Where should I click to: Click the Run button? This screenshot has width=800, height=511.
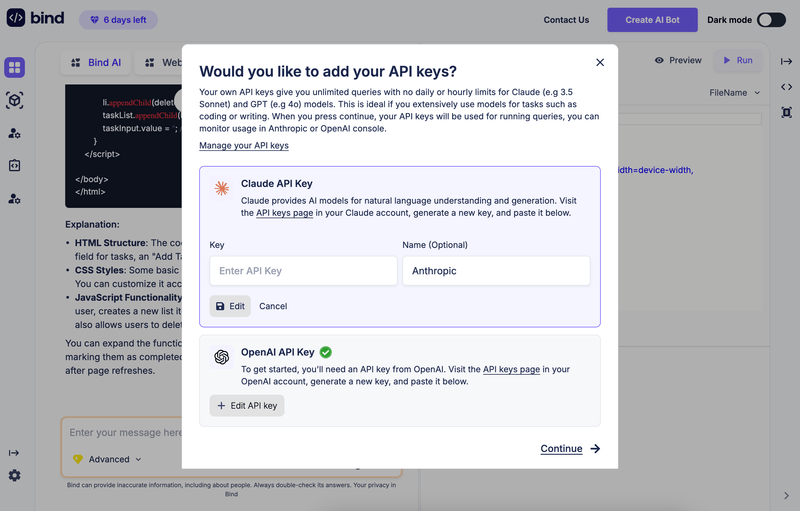(738, 60)
